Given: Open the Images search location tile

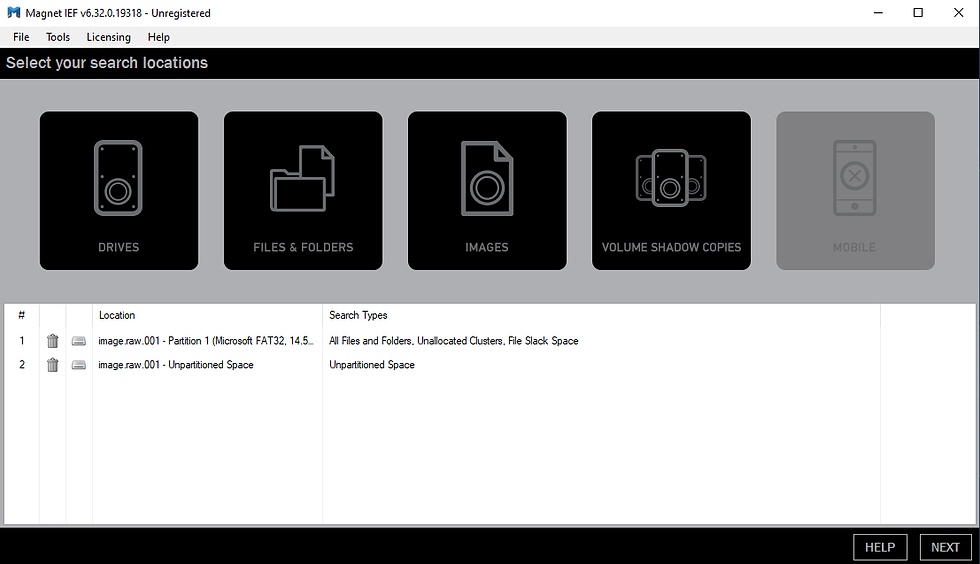Looking at the screenshot, I should [x=487, y=191].
